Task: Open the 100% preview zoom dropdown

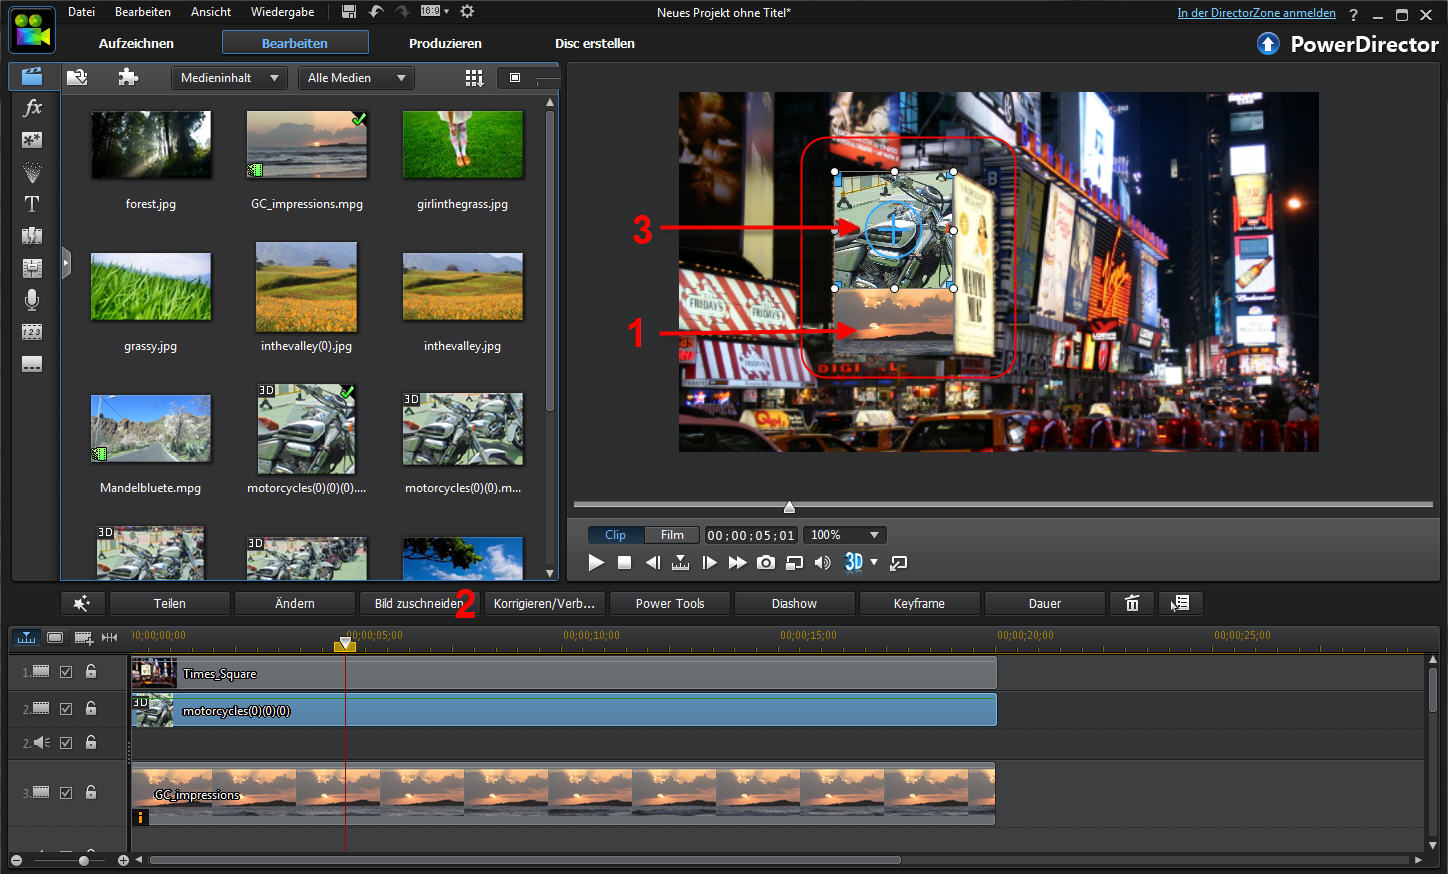Action: pos(845,535)
